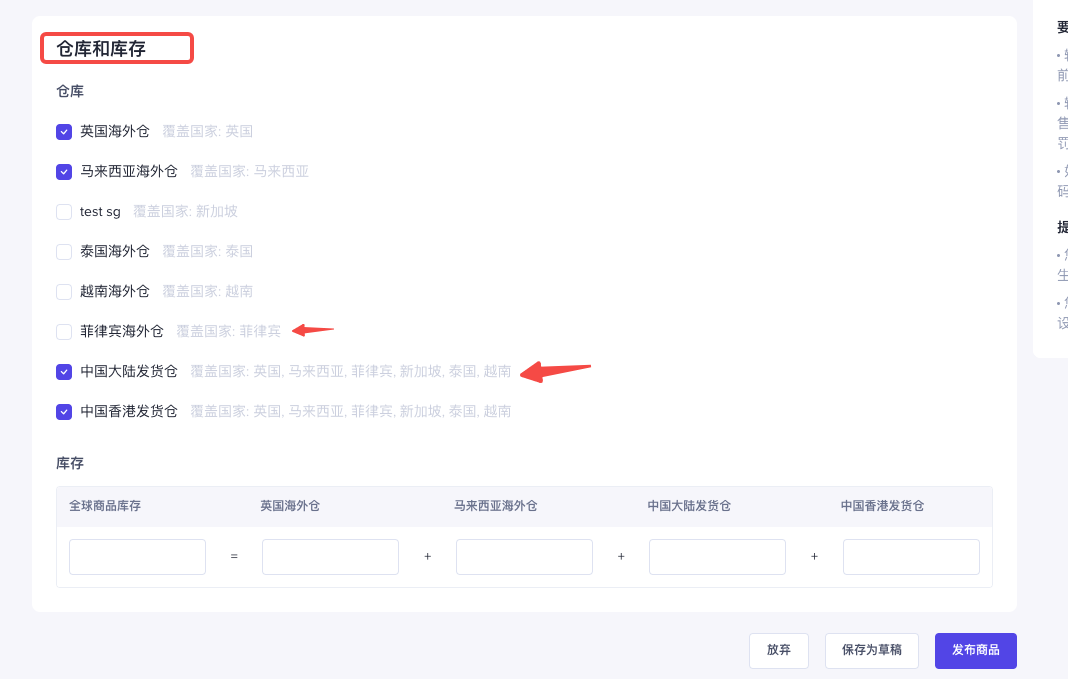
Task: Click the 发布商品 publish button
Action: click(x=976, y=650)
